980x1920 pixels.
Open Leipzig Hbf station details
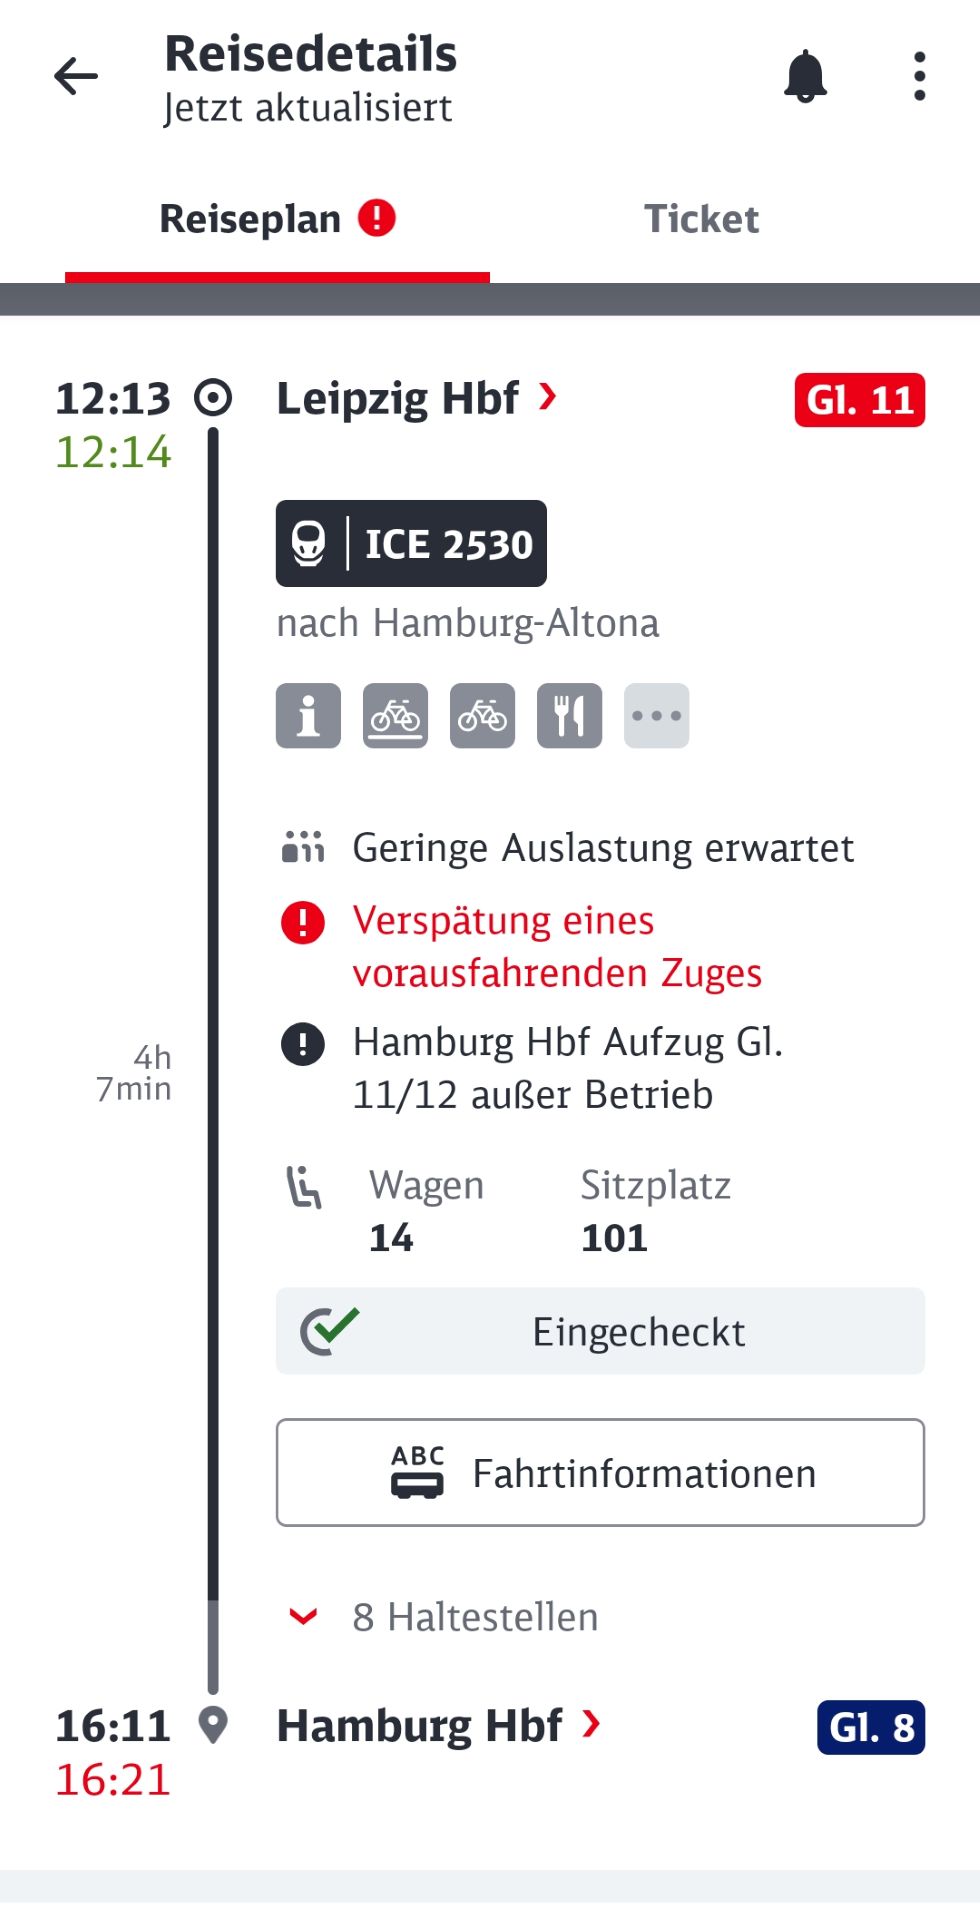click(x=415, y=399)
